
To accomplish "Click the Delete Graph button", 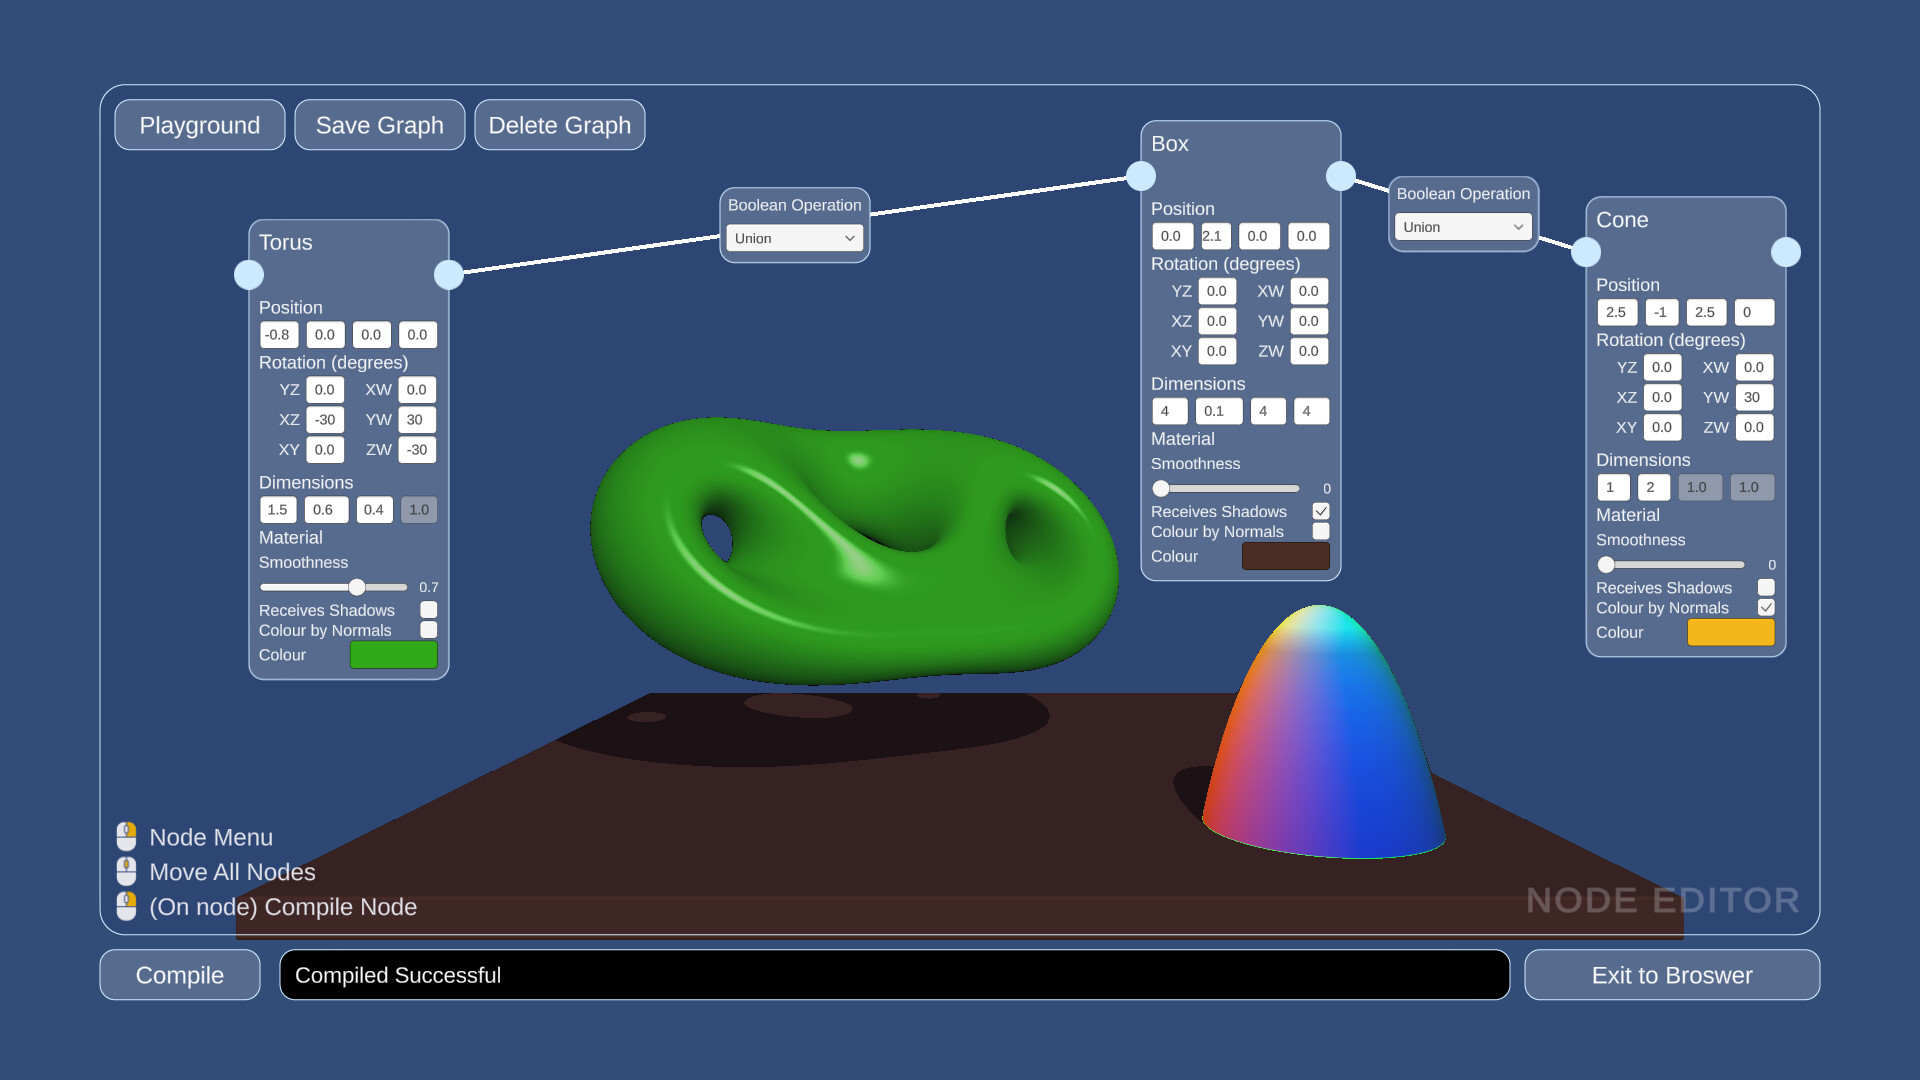I will [560, 125].
